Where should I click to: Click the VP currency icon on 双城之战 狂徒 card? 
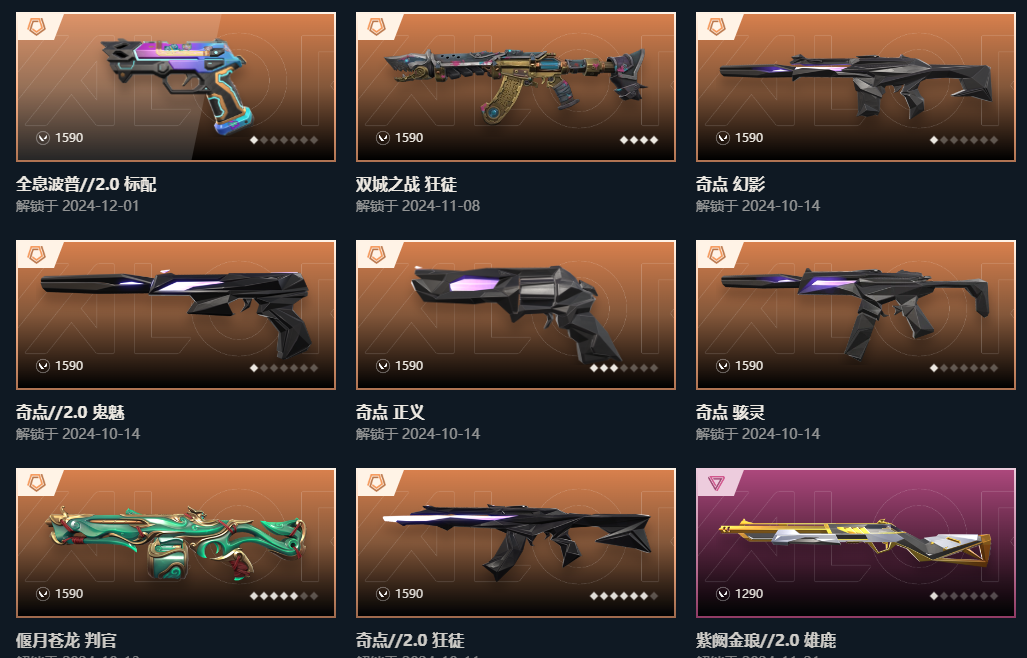point(383,137)
